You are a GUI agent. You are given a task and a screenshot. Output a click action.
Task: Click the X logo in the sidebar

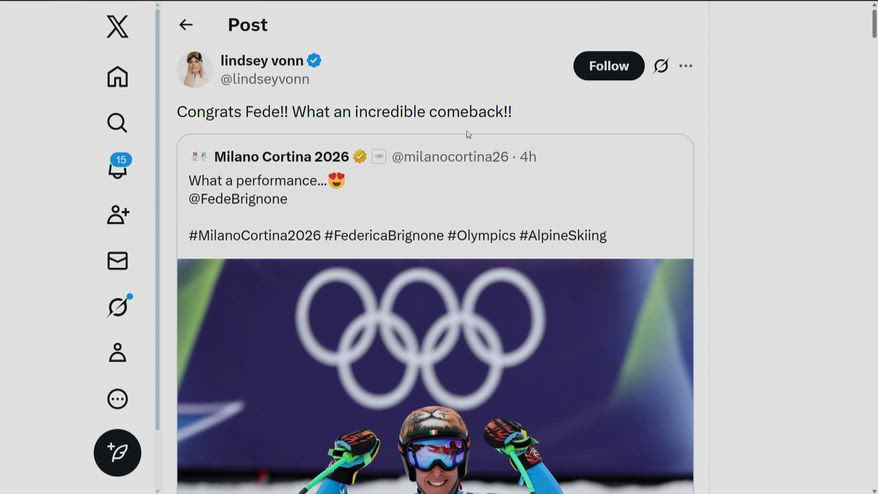[x=117, y=27]
